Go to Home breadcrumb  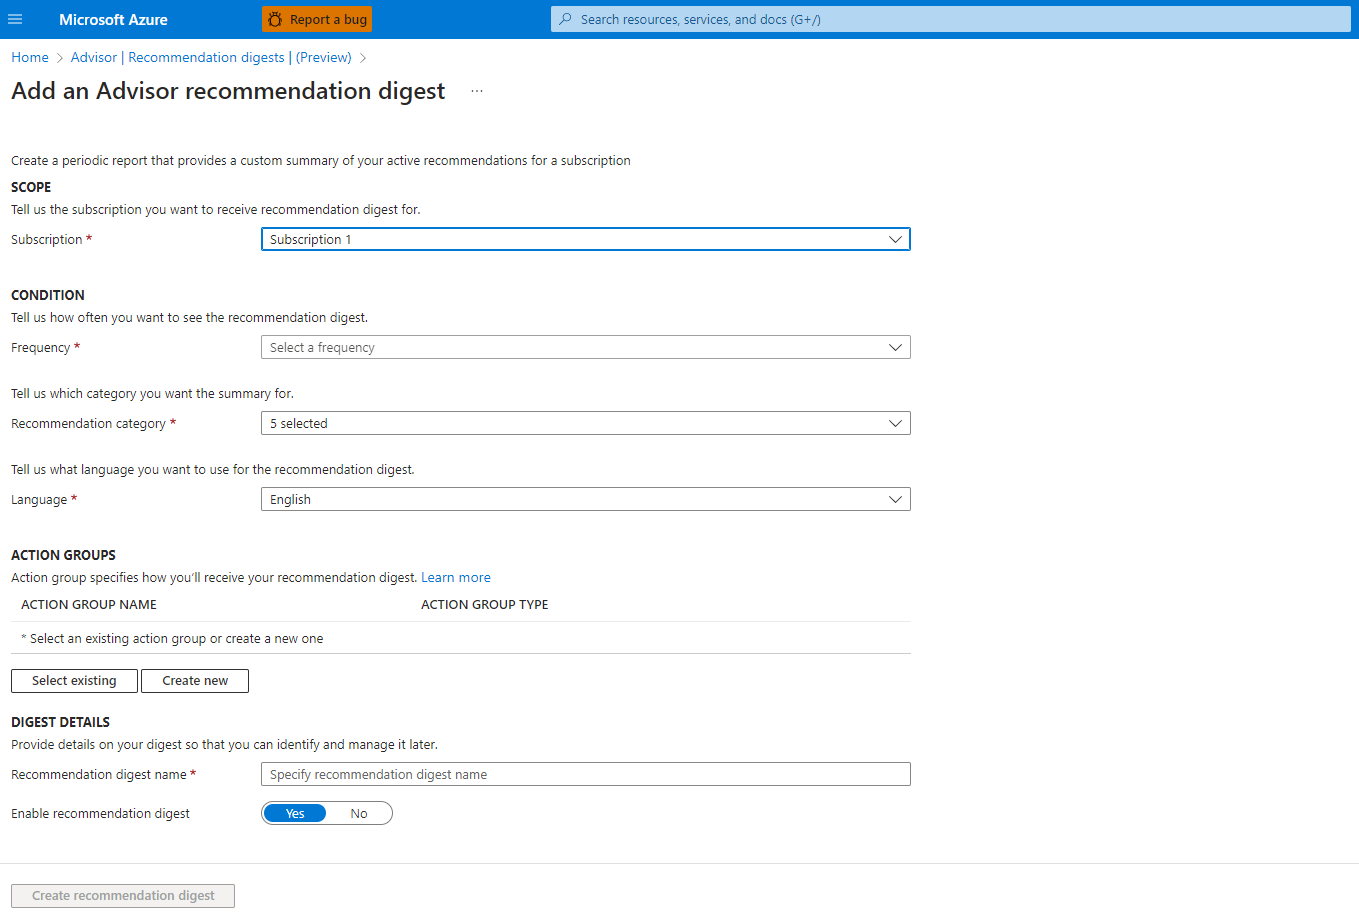coord(30,57)
